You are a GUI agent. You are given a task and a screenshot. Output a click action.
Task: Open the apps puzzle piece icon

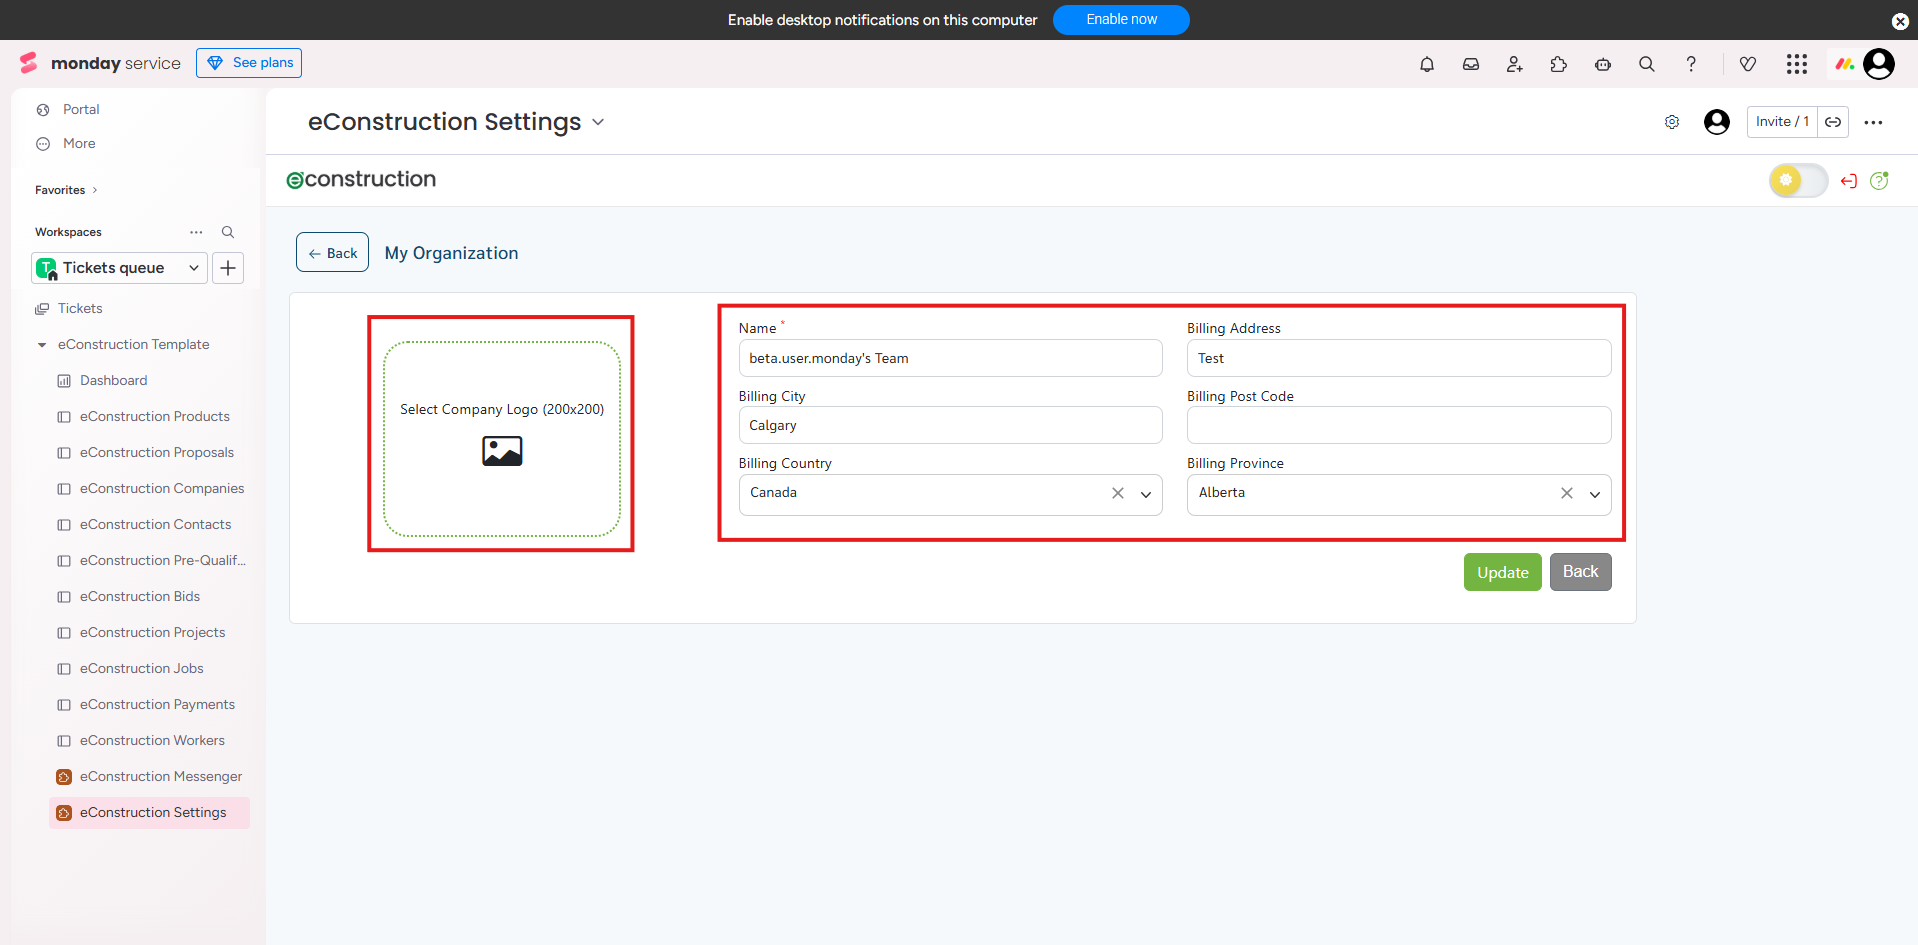1559,64
